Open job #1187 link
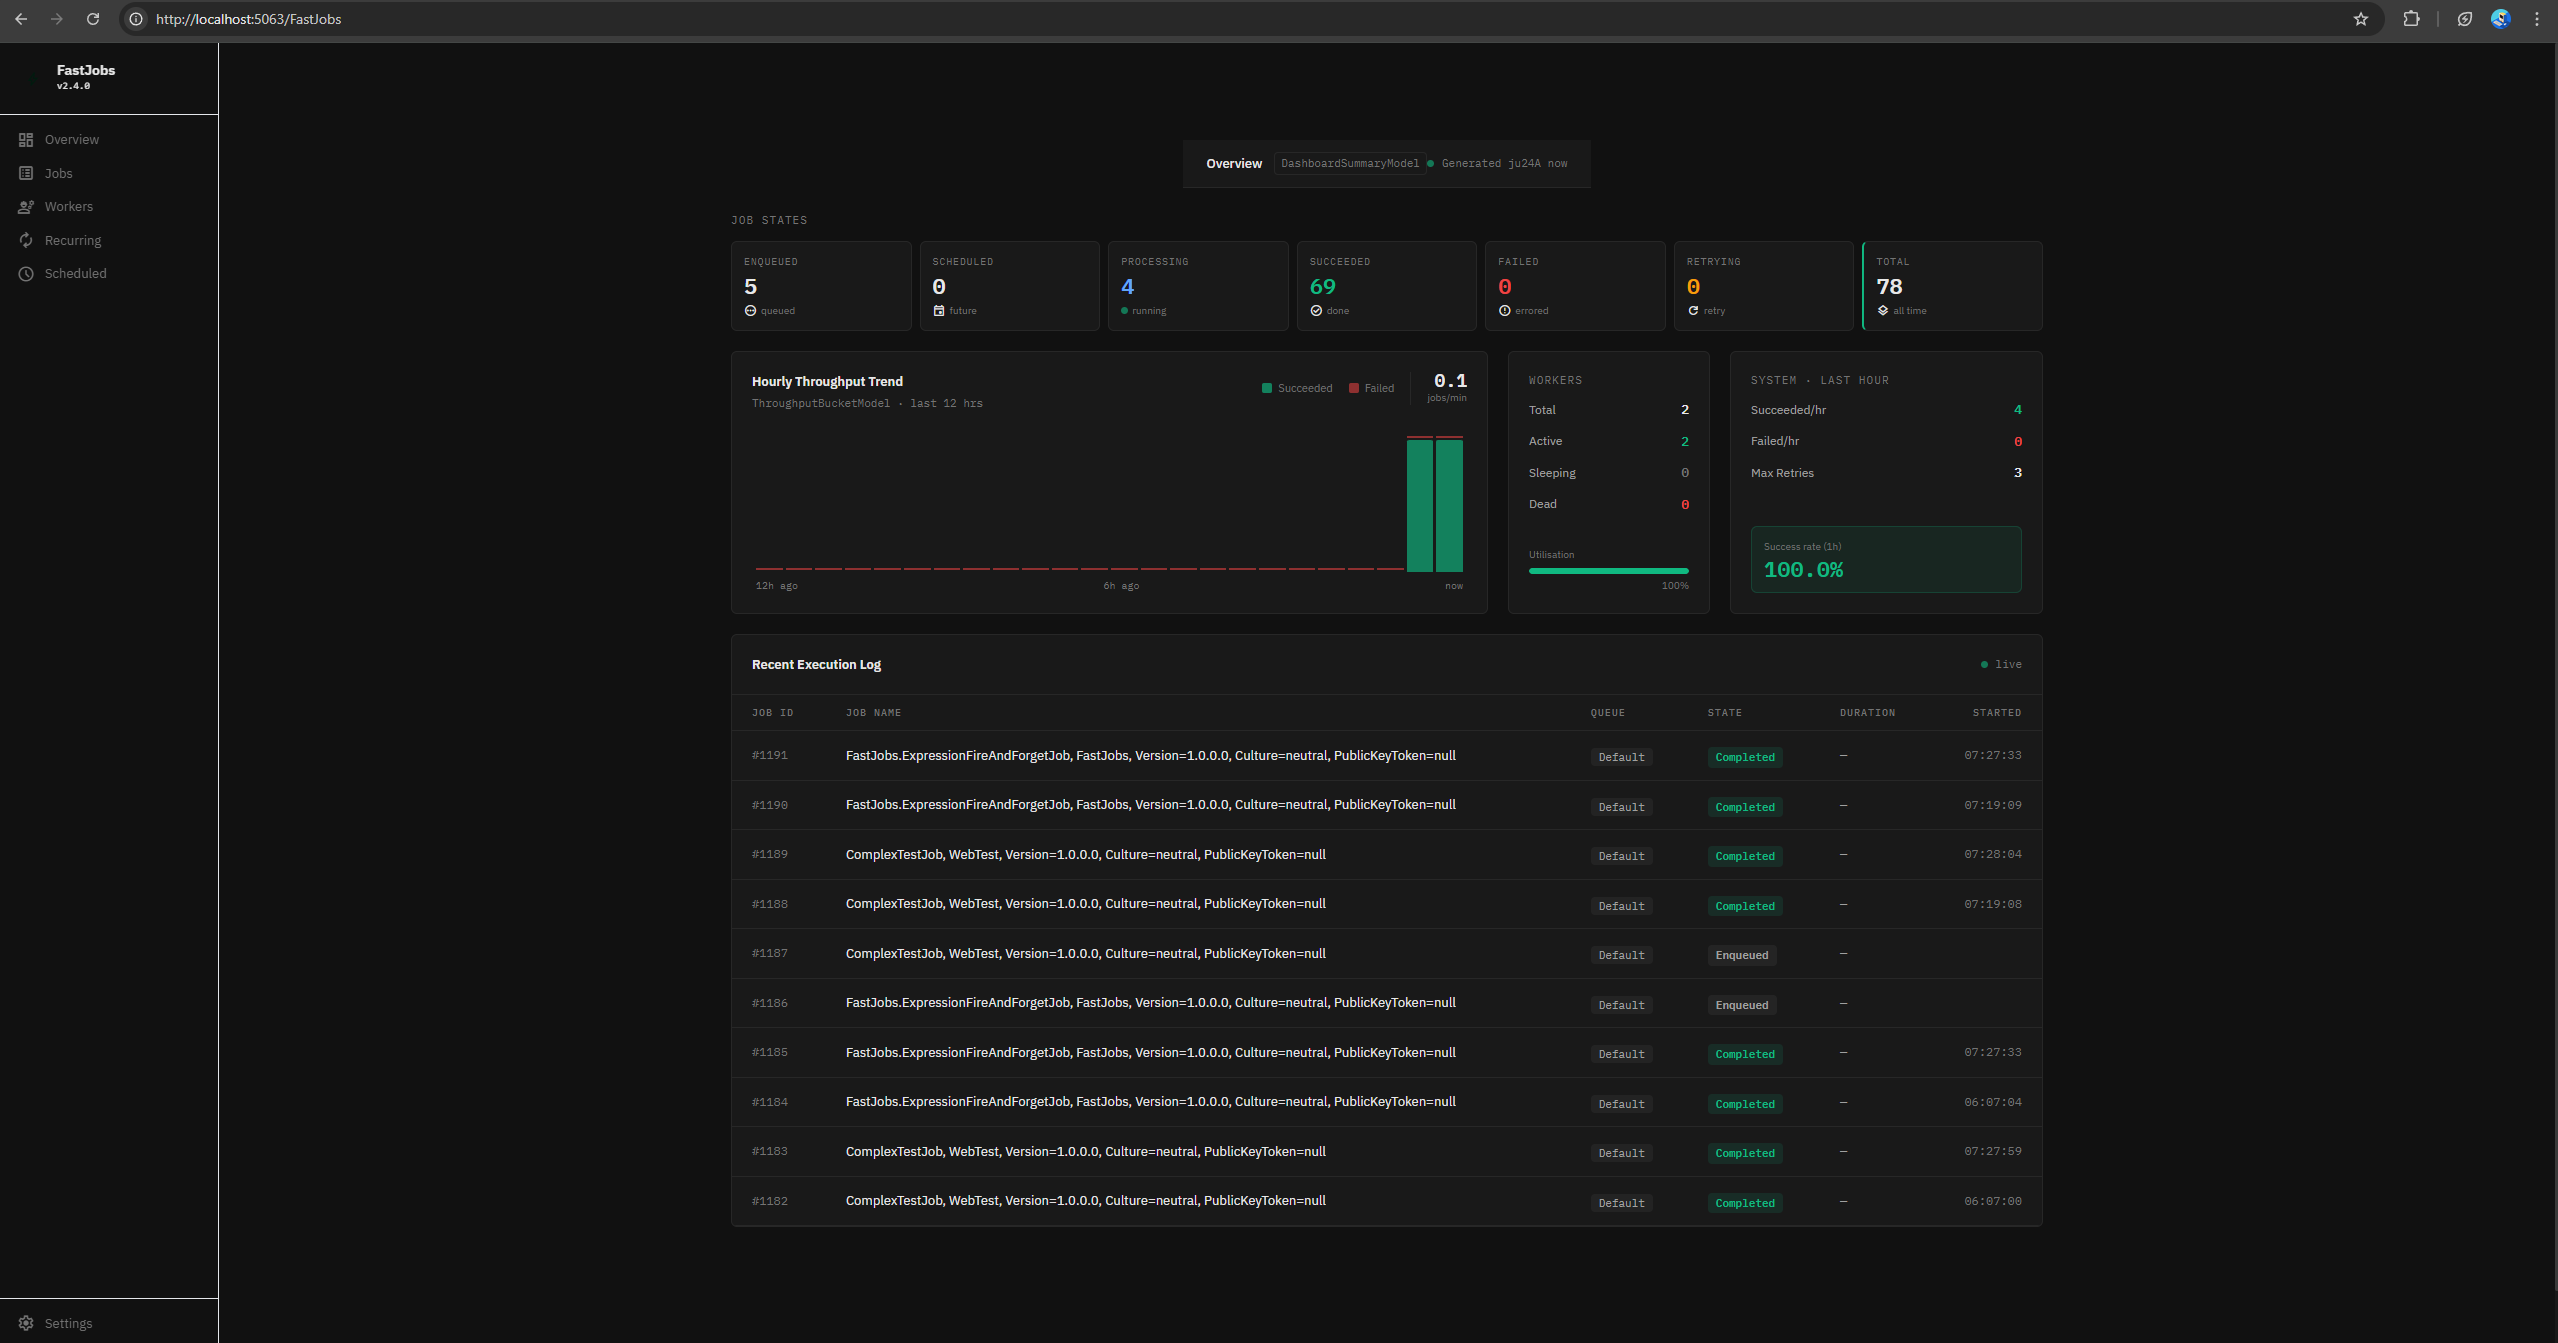Viewport: 2558px width, 1343px height. coord(770,953)
